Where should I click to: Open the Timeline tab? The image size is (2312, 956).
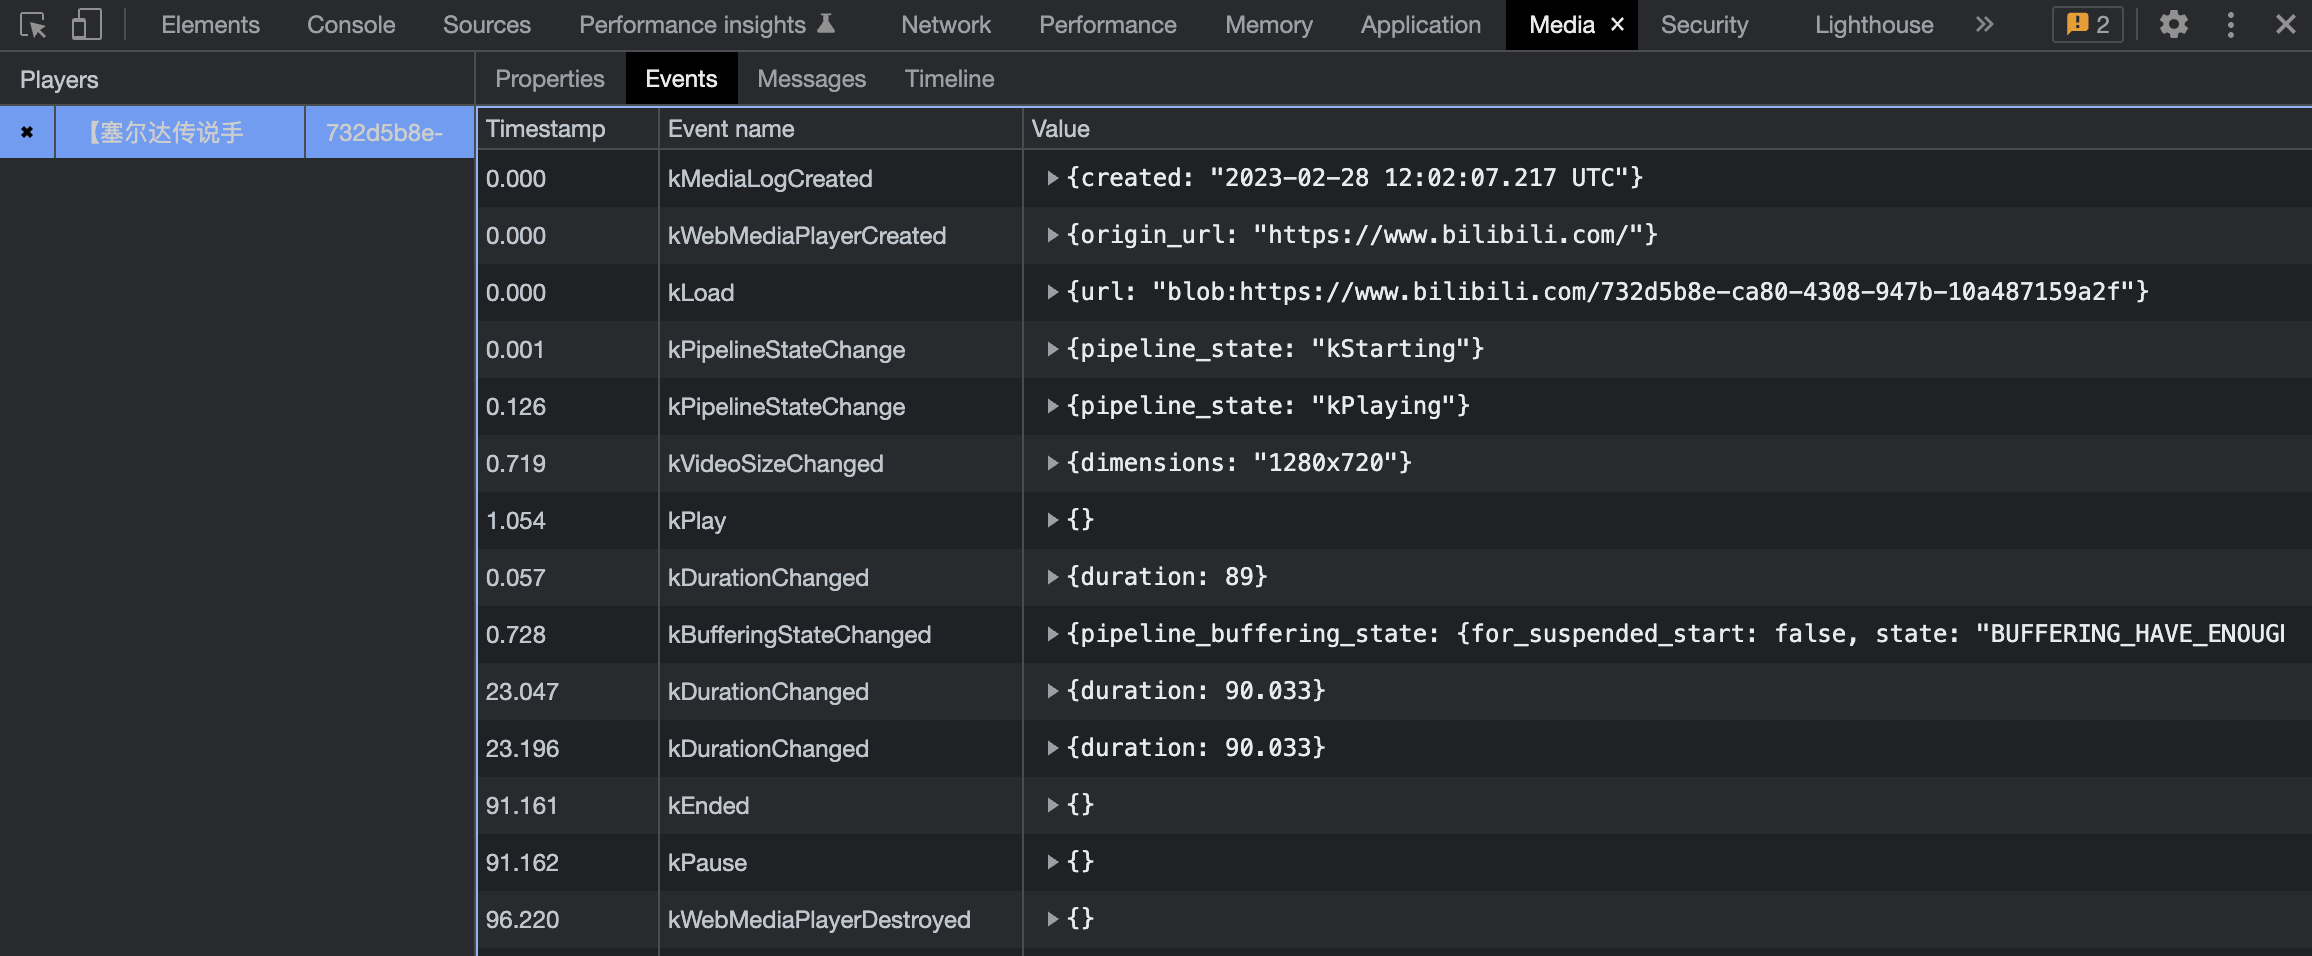pyautogui.click(x=948, y=79)
